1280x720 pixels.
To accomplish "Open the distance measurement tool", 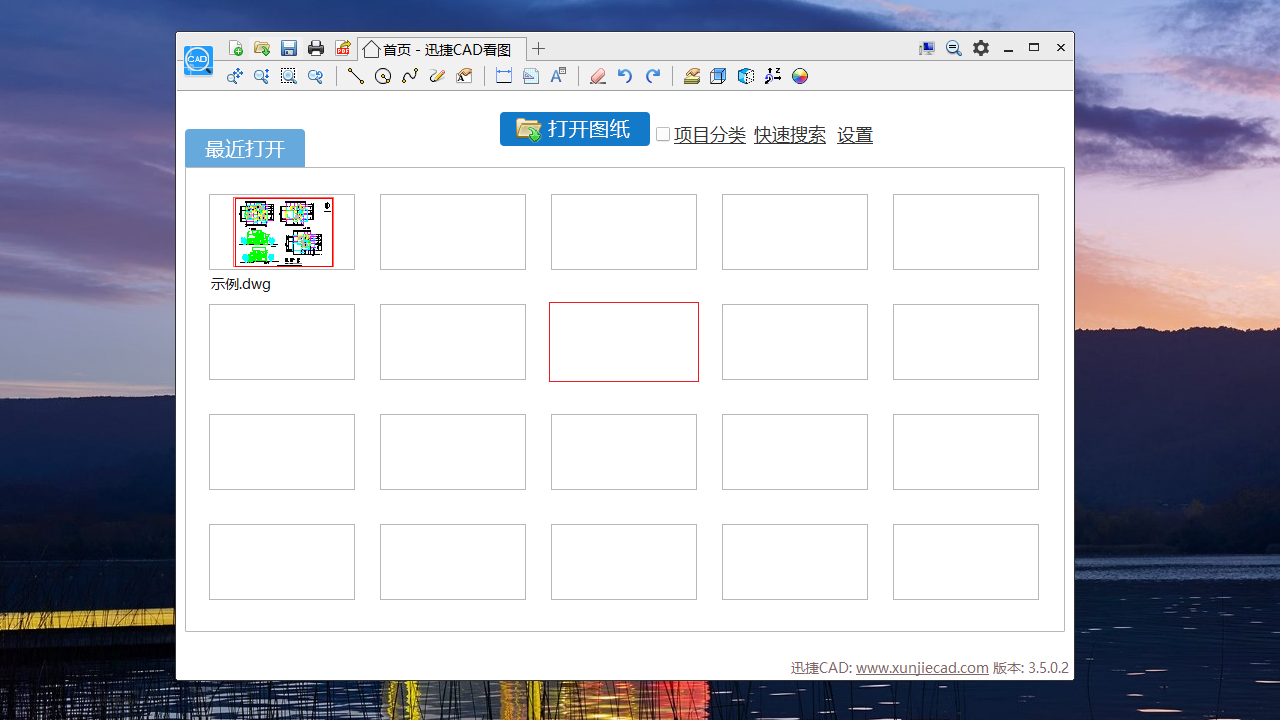I will click(x=504, y=75).
